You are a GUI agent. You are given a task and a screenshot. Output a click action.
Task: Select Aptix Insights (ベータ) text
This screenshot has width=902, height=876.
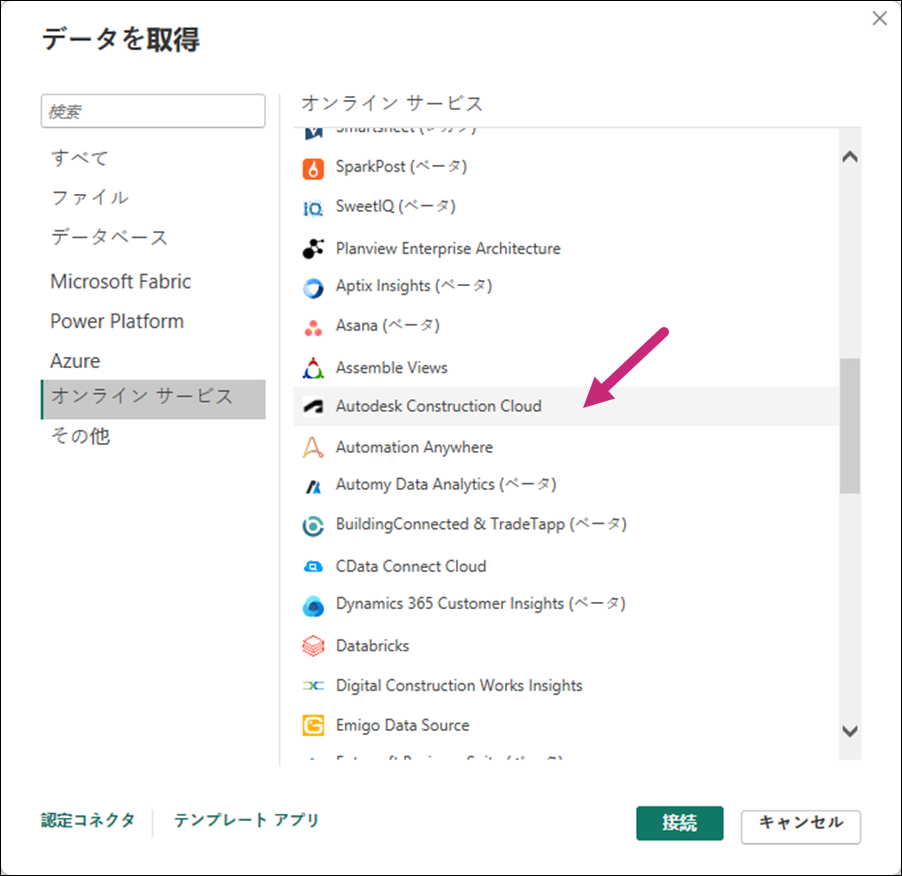point(414,286)
